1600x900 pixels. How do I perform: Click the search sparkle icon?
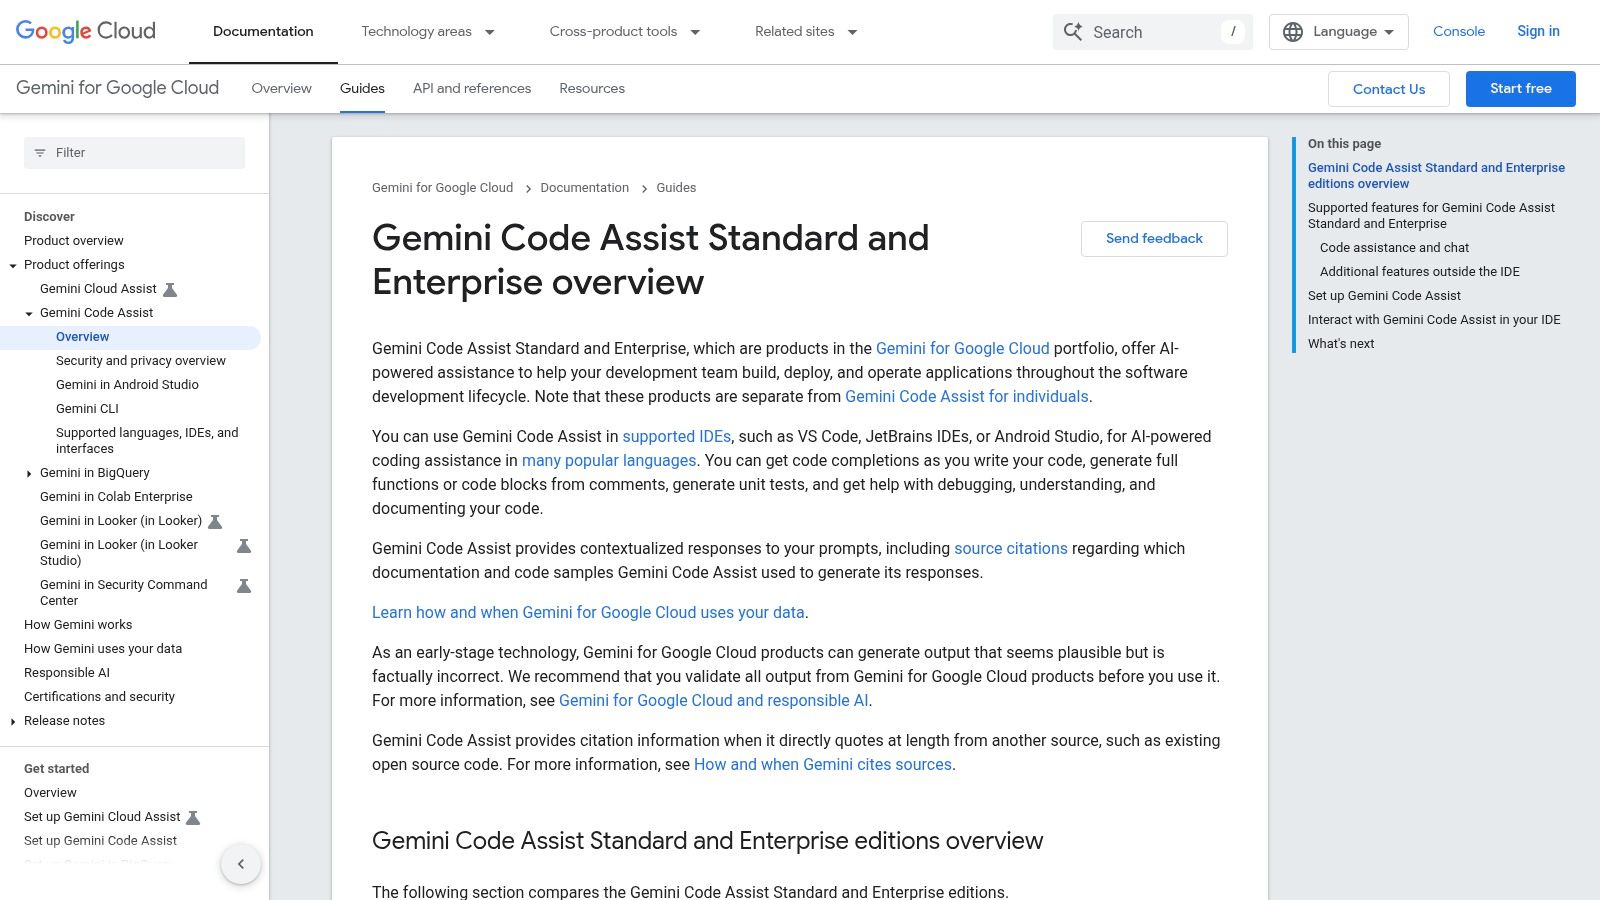coord(1073,31)
